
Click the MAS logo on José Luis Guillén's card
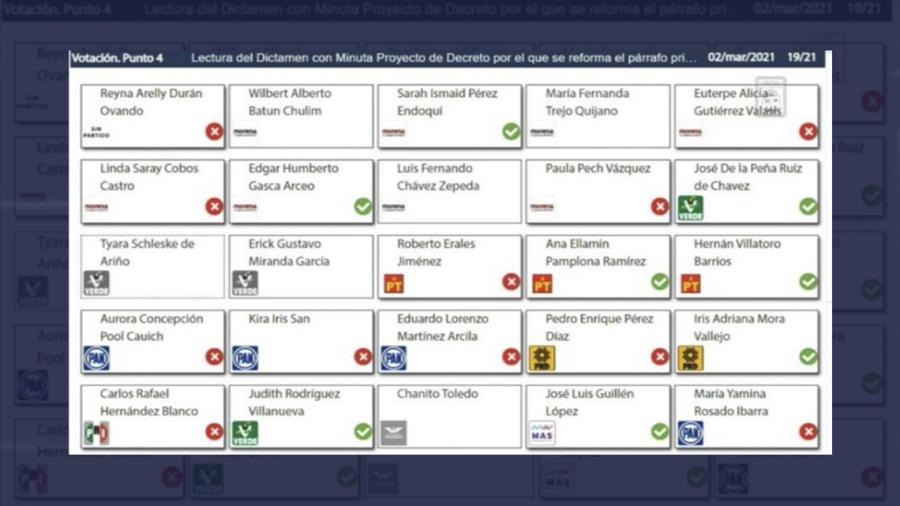coord(542,433)
